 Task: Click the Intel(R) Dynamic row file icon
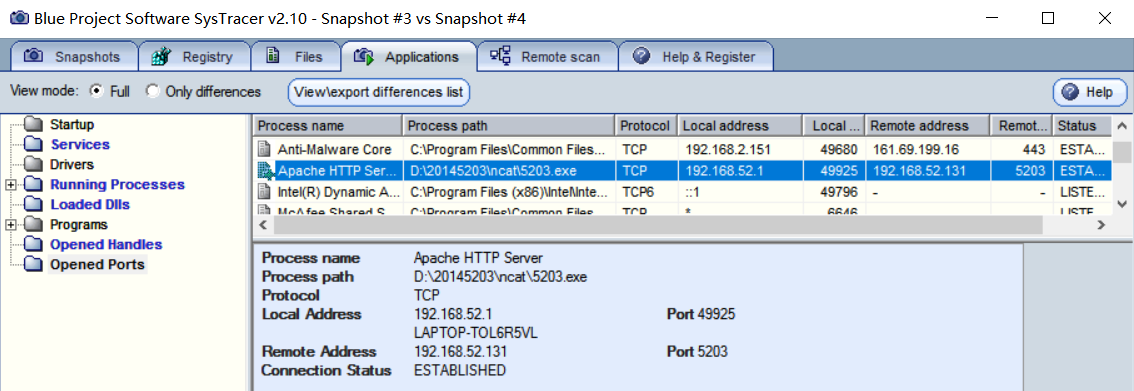pos(265,192)
